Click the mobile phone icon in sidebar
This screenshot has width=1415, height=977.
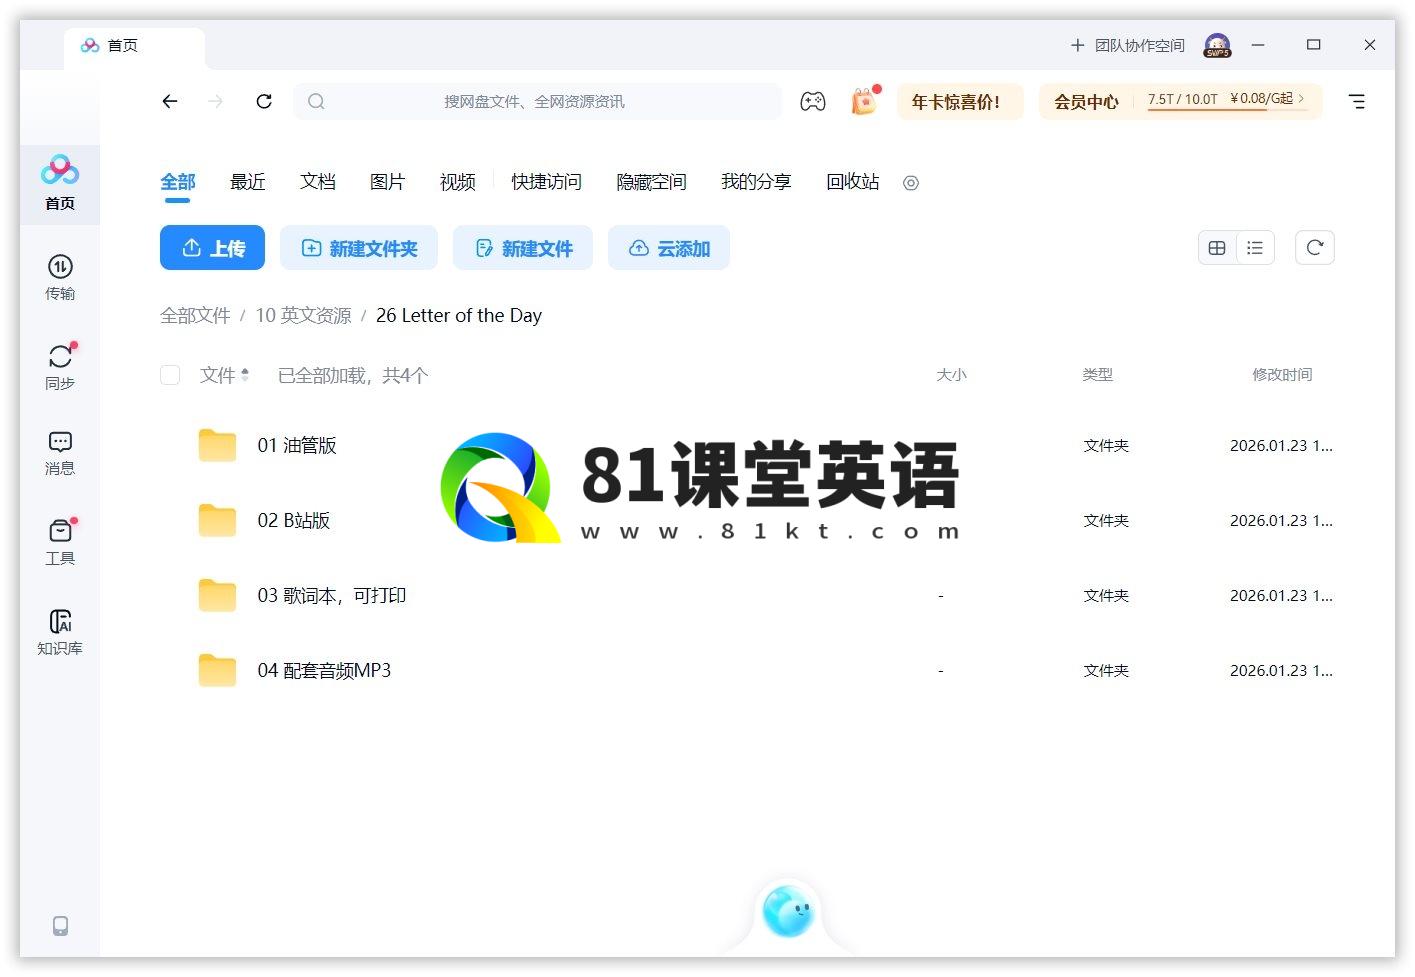pos(60,926)
